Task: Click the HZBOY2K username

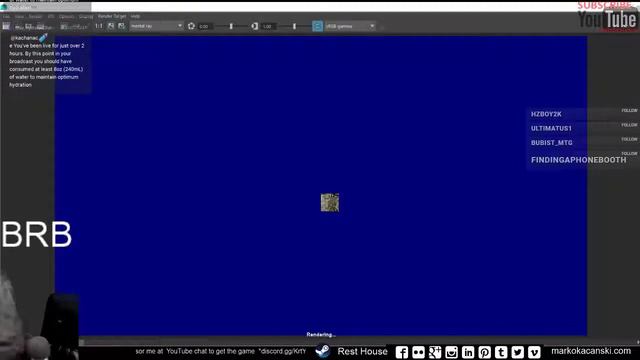Action: (546, 114)
